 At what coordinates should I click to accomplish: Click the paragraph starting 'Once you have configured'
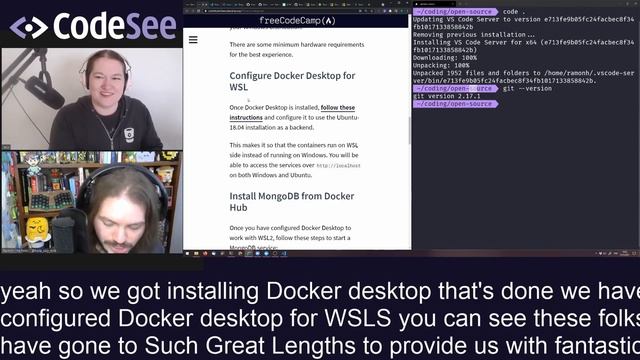290,238
